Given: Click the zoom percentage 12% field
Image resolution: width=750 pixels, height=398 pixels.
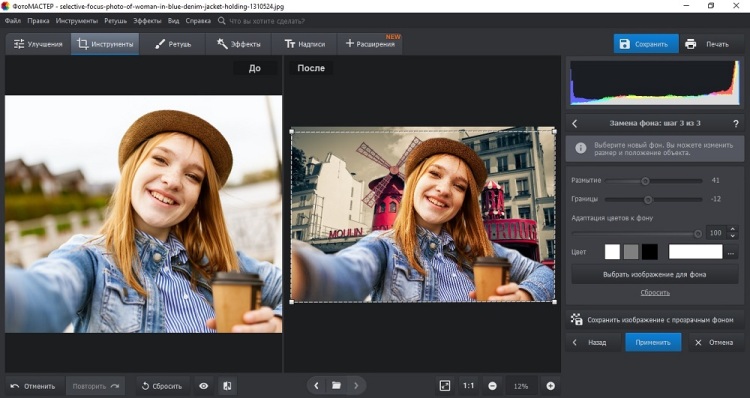Looking at the screenshot, I should click(521, 386).
